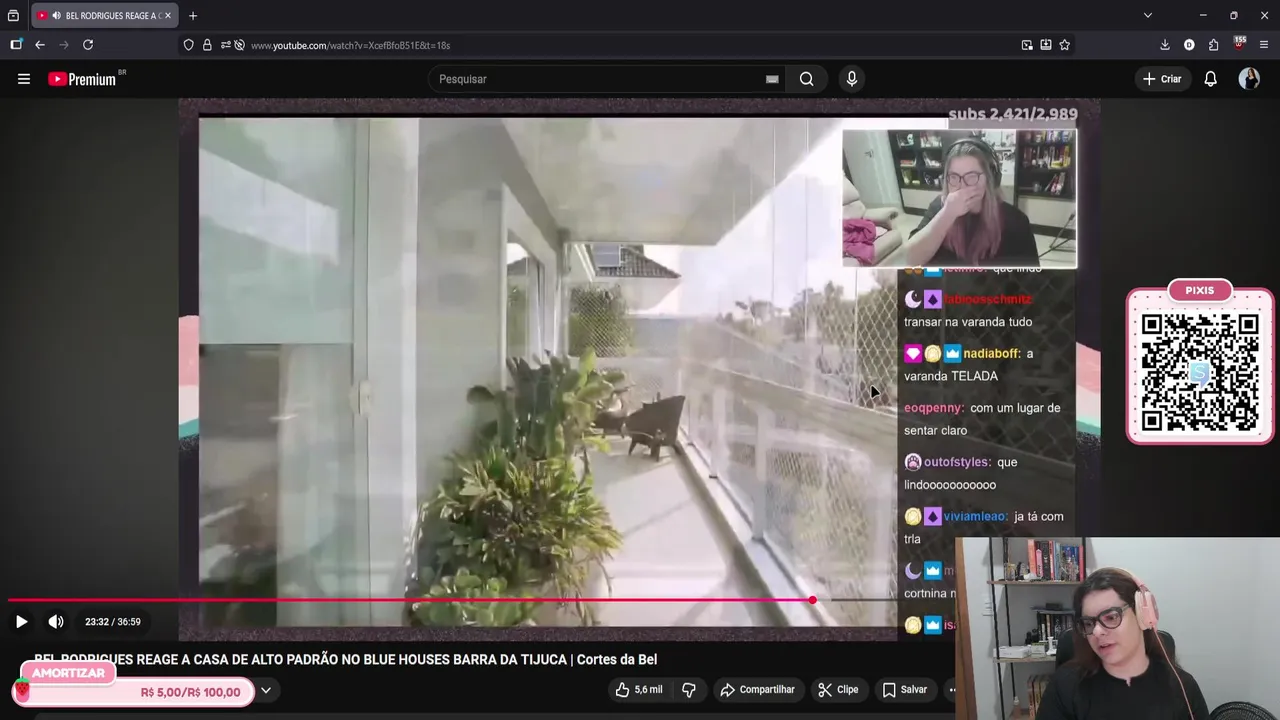The height and width of the screenshot is (720, 1280).
Task: Click chat username outofstyles
Action: coord(957,462)
